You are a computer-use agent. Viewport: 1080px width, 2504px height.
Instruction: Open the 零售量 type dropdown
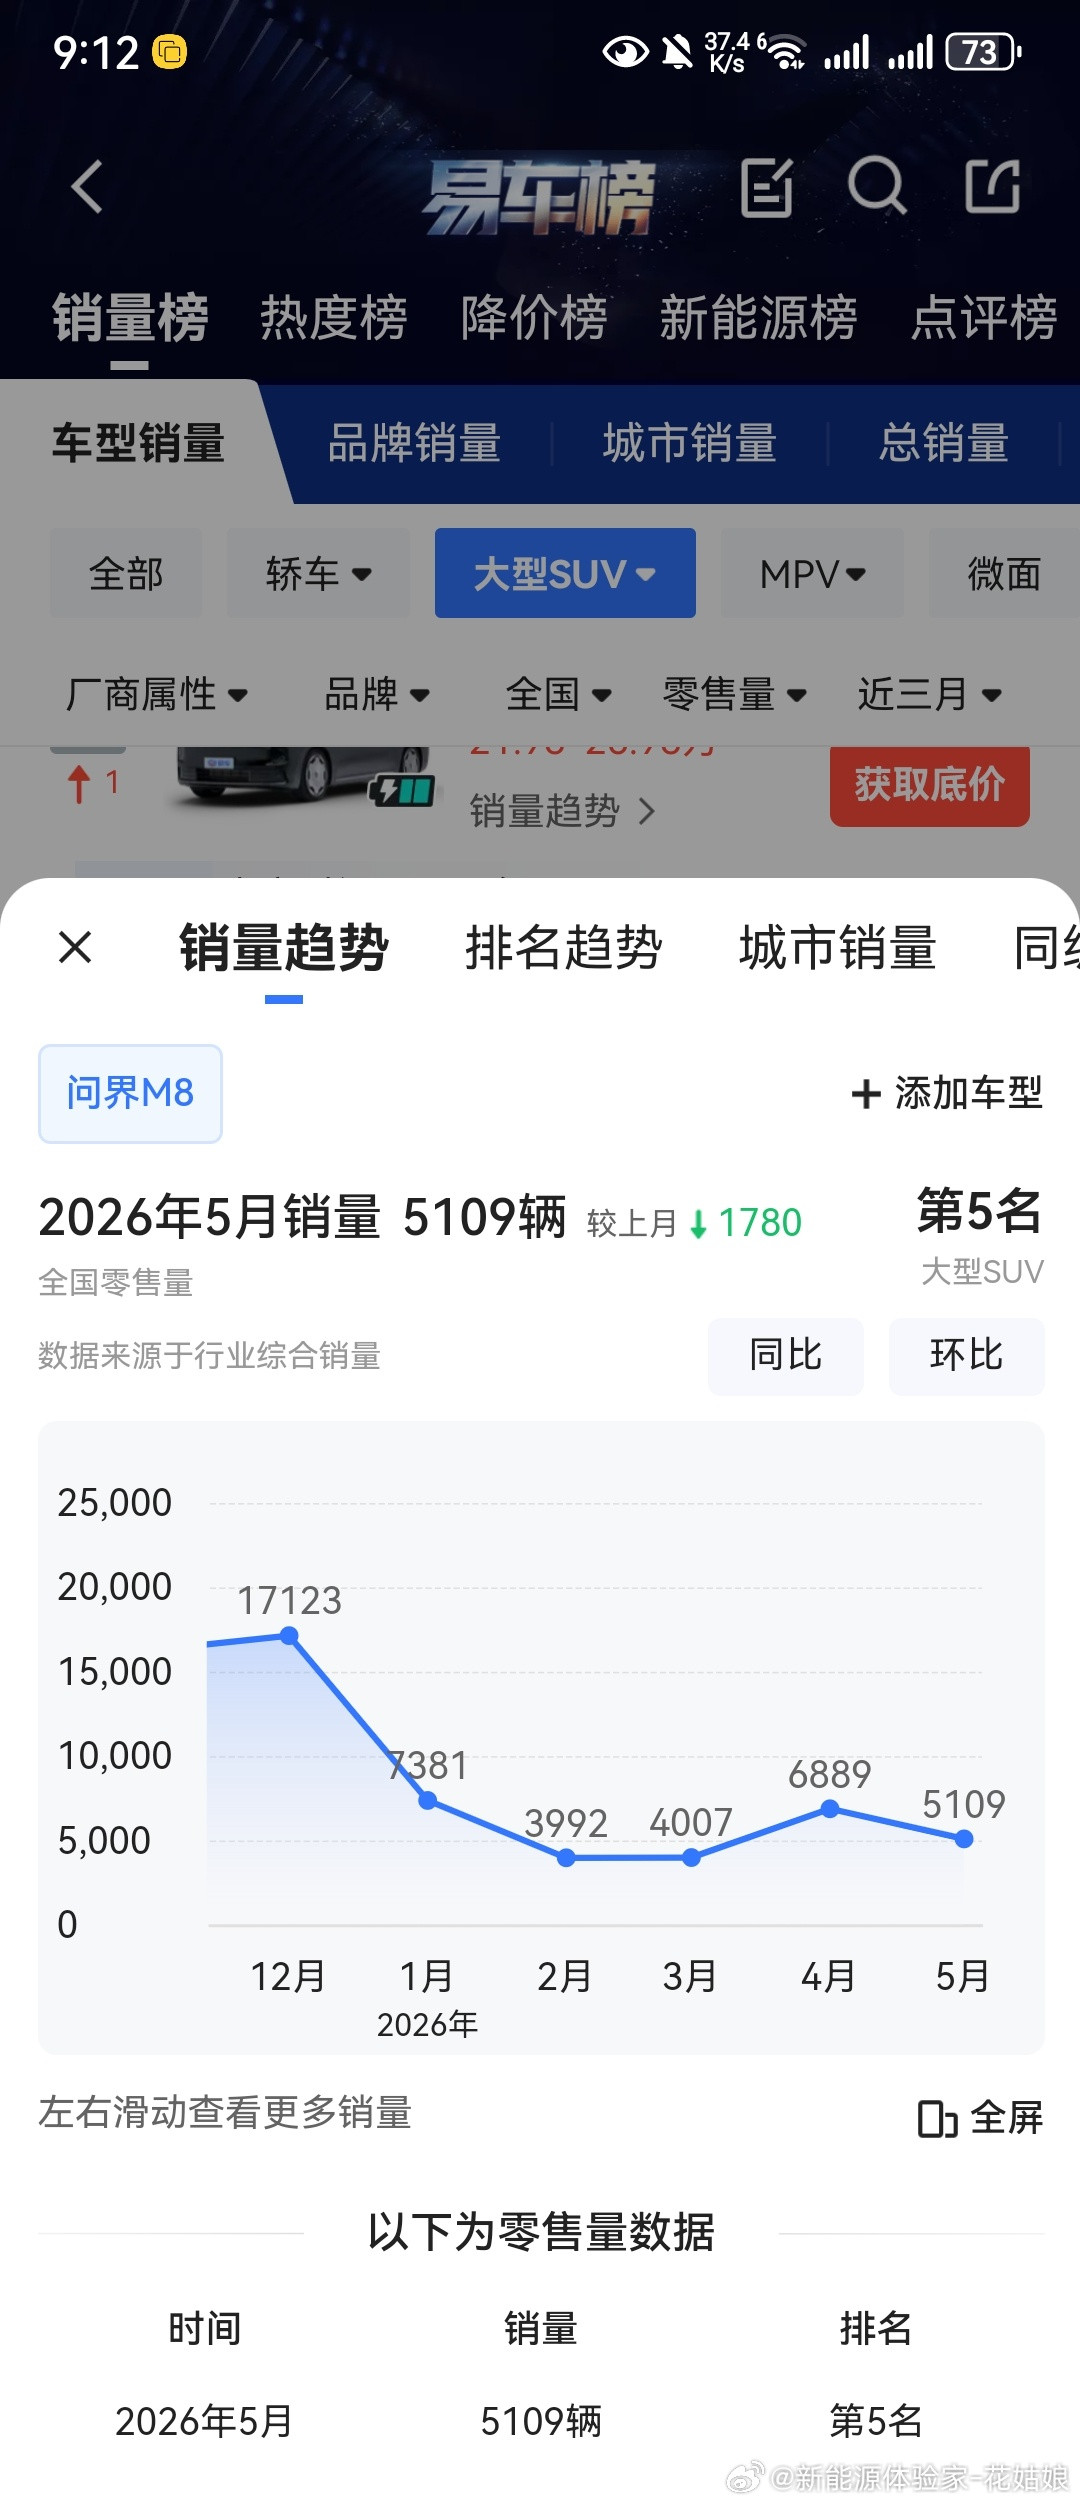(734, 694)
